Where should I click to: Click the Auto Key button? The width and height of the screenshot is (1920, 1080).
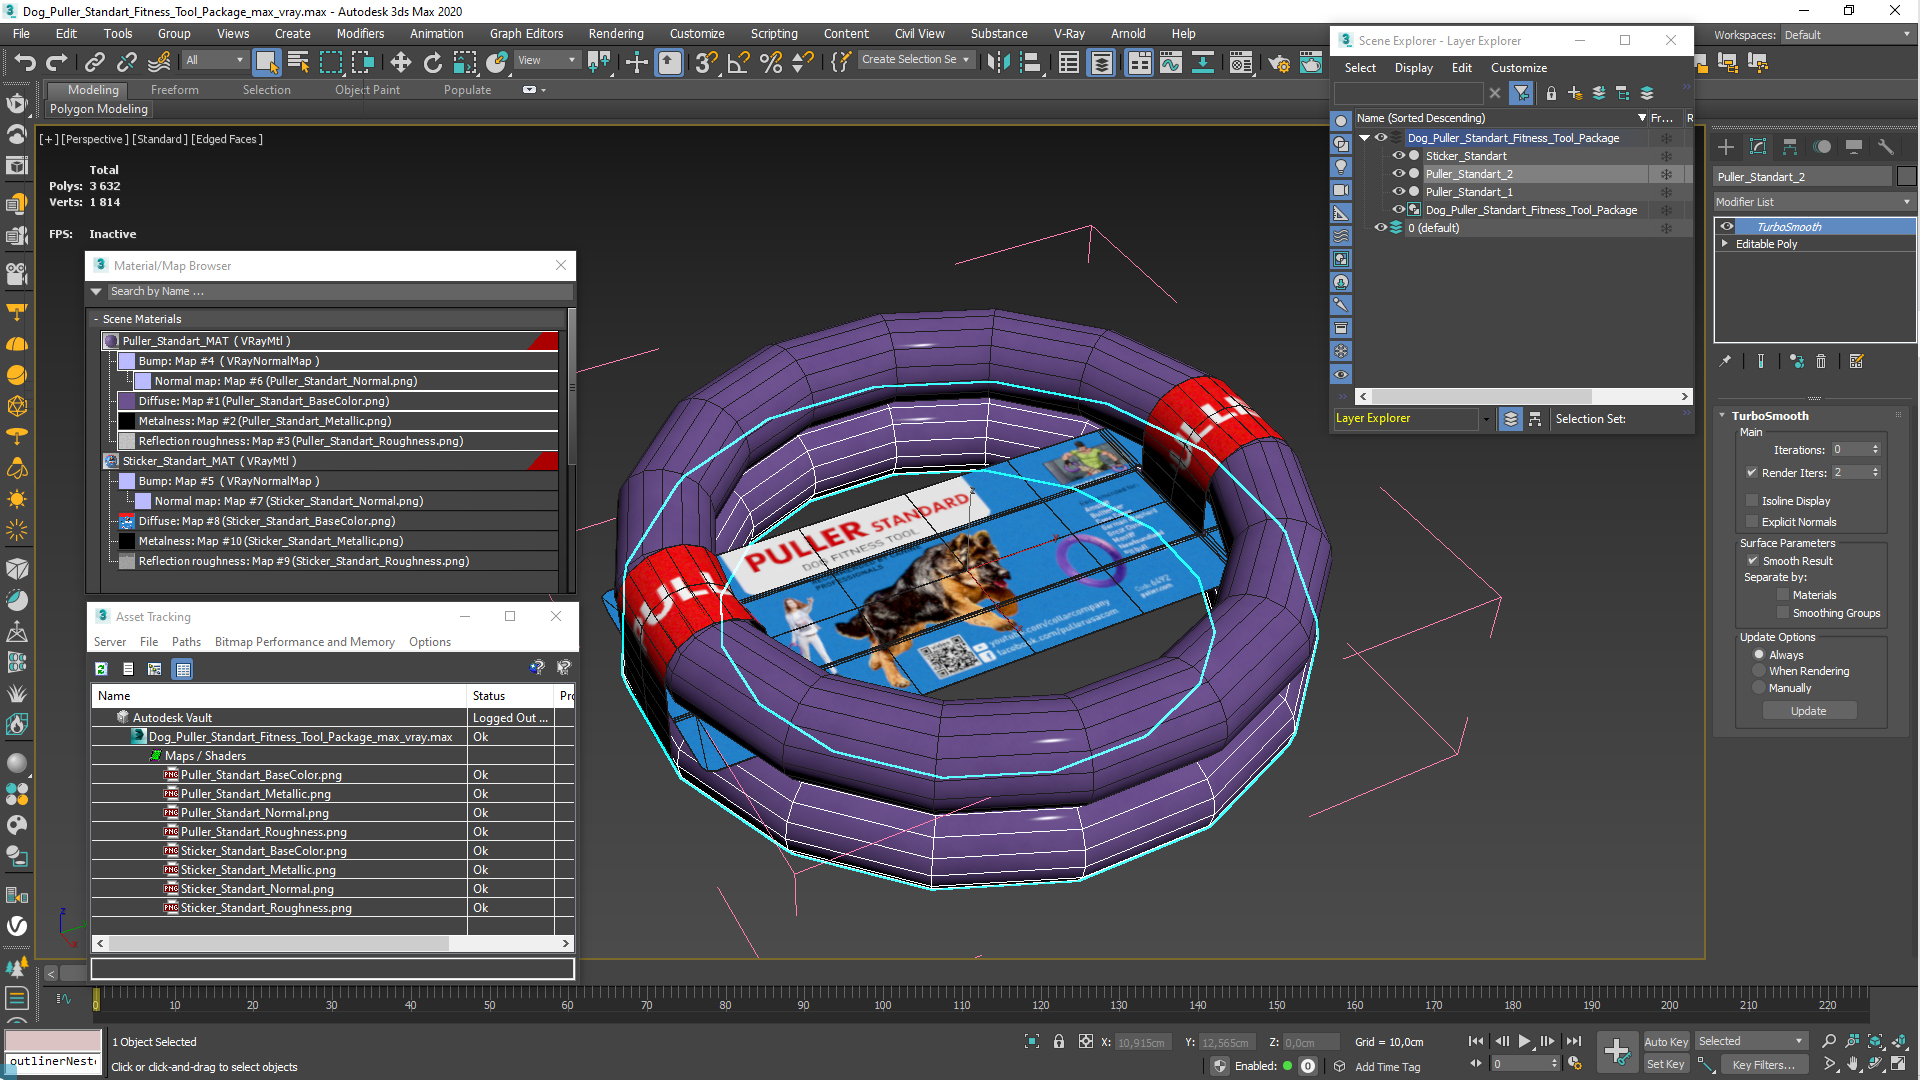click(1665, 1042)
